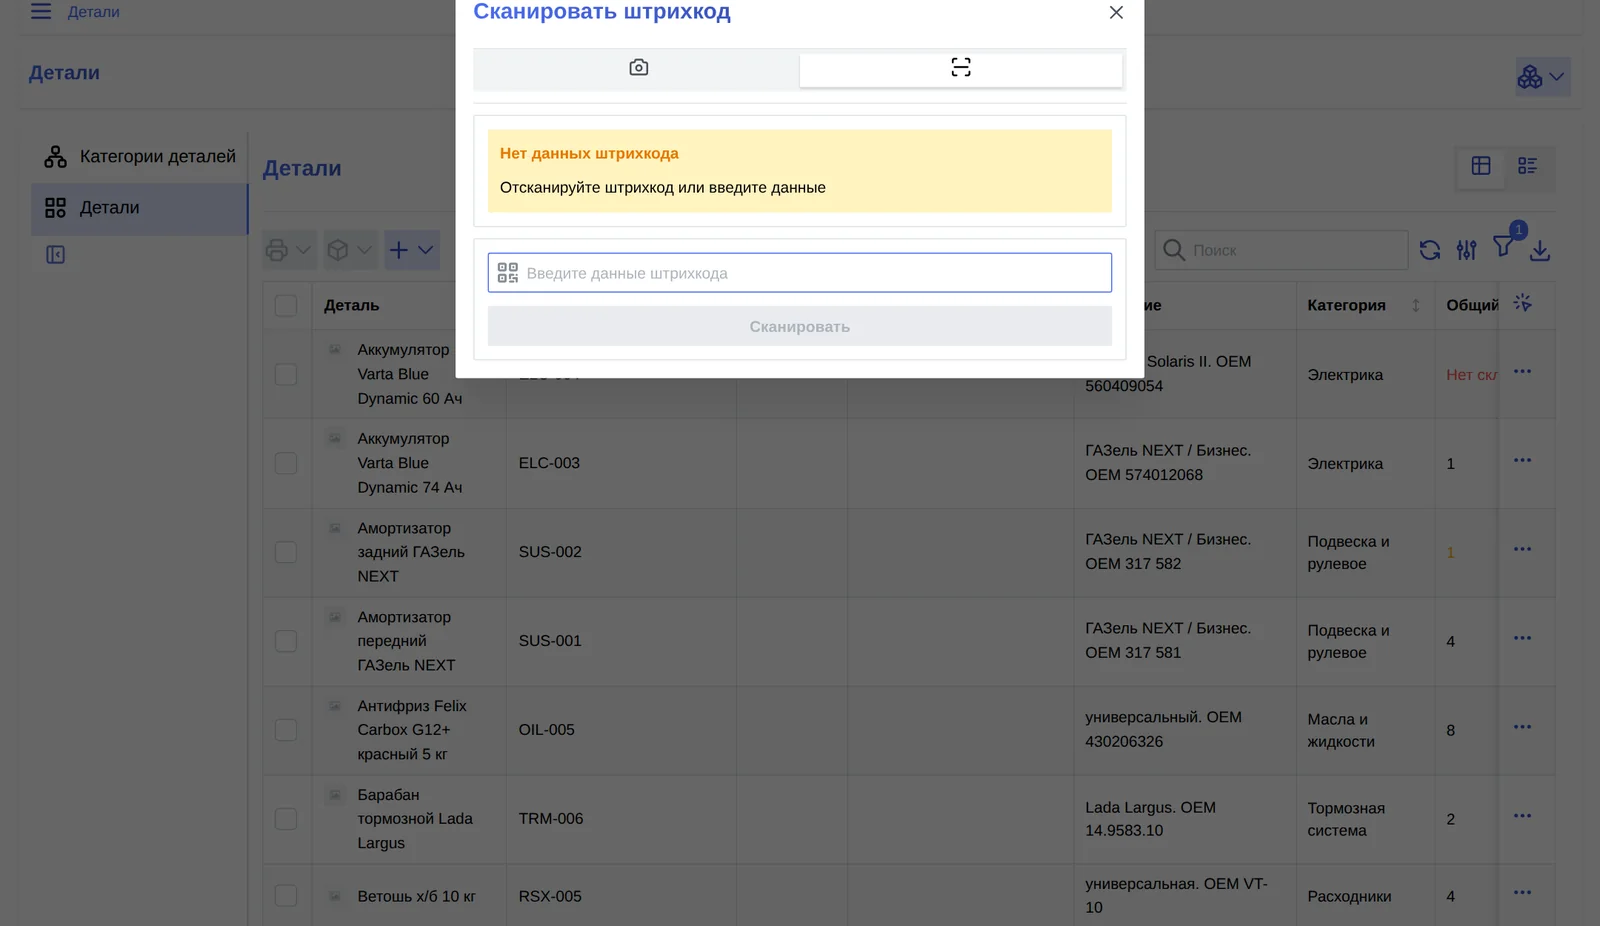The width and height of the screenshot is (1600, 926).
Task: Refresh the parts table
Action: click(x=1430, y=250)
